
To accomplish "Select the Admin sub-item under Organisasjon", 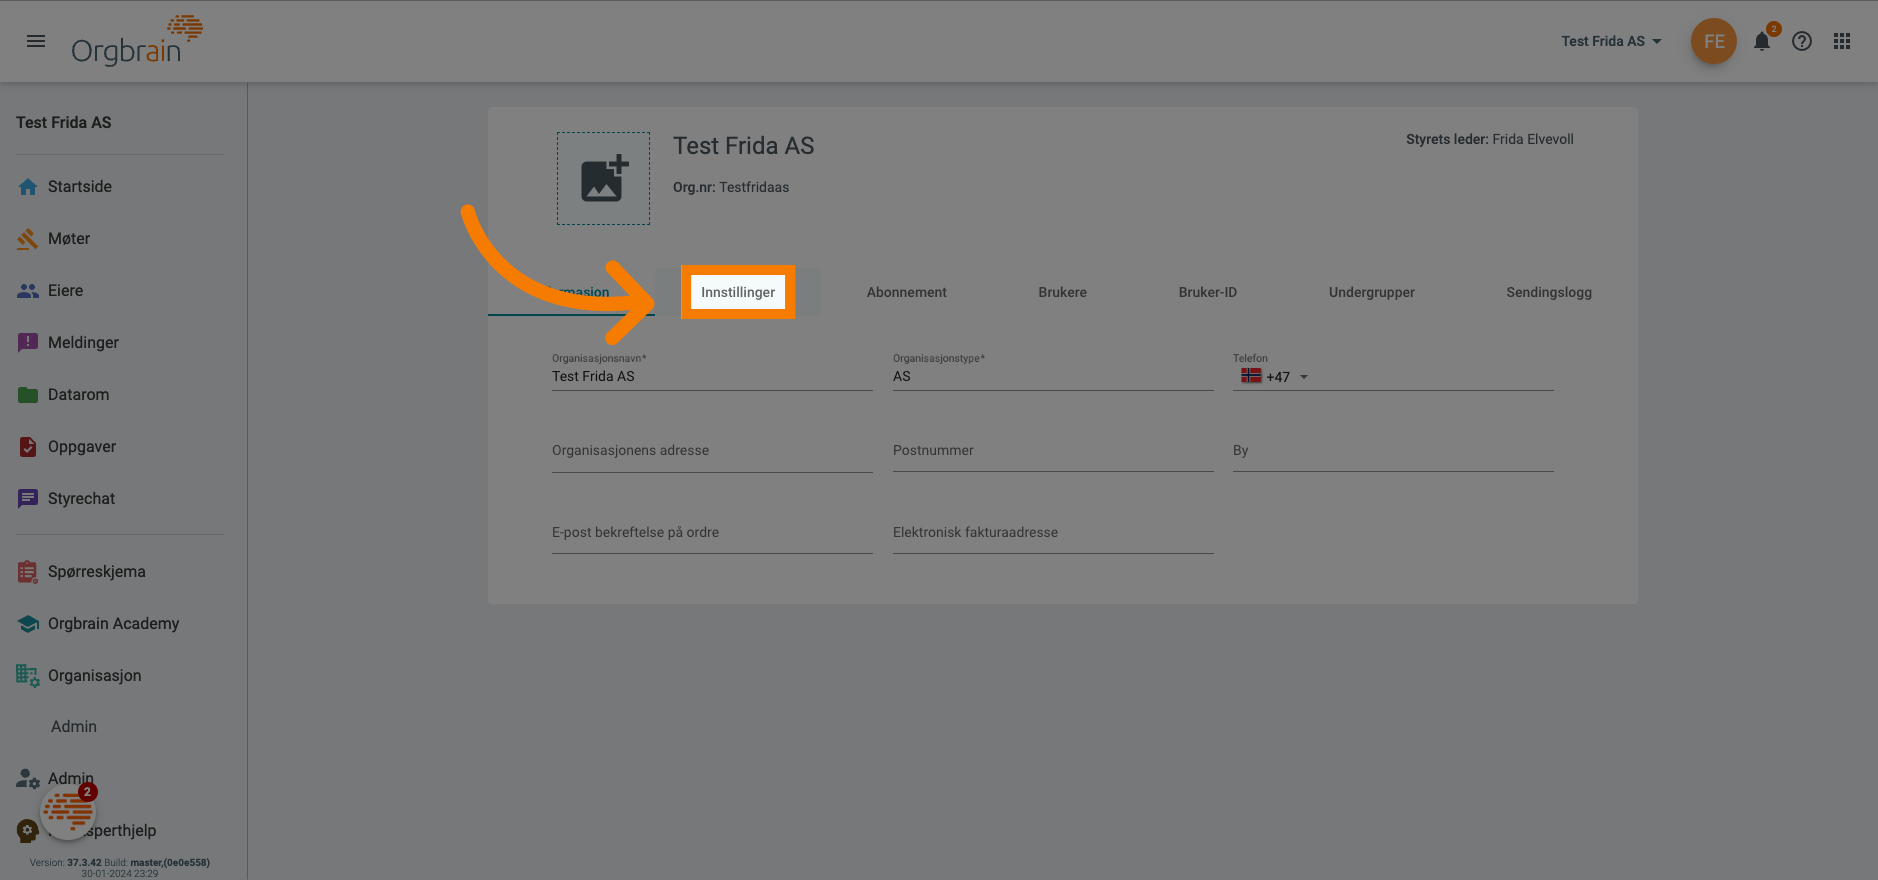I will tap(74, 727).
